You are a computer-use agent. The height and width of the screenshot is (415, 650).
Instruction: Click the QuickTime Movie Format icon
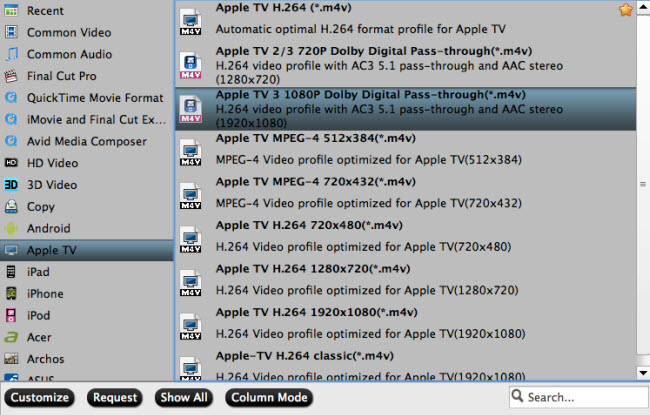point(11,97)
